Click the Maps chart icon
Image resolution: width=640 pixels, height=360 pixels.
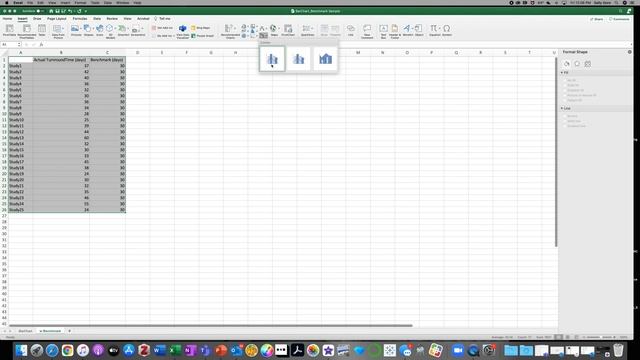274,29
